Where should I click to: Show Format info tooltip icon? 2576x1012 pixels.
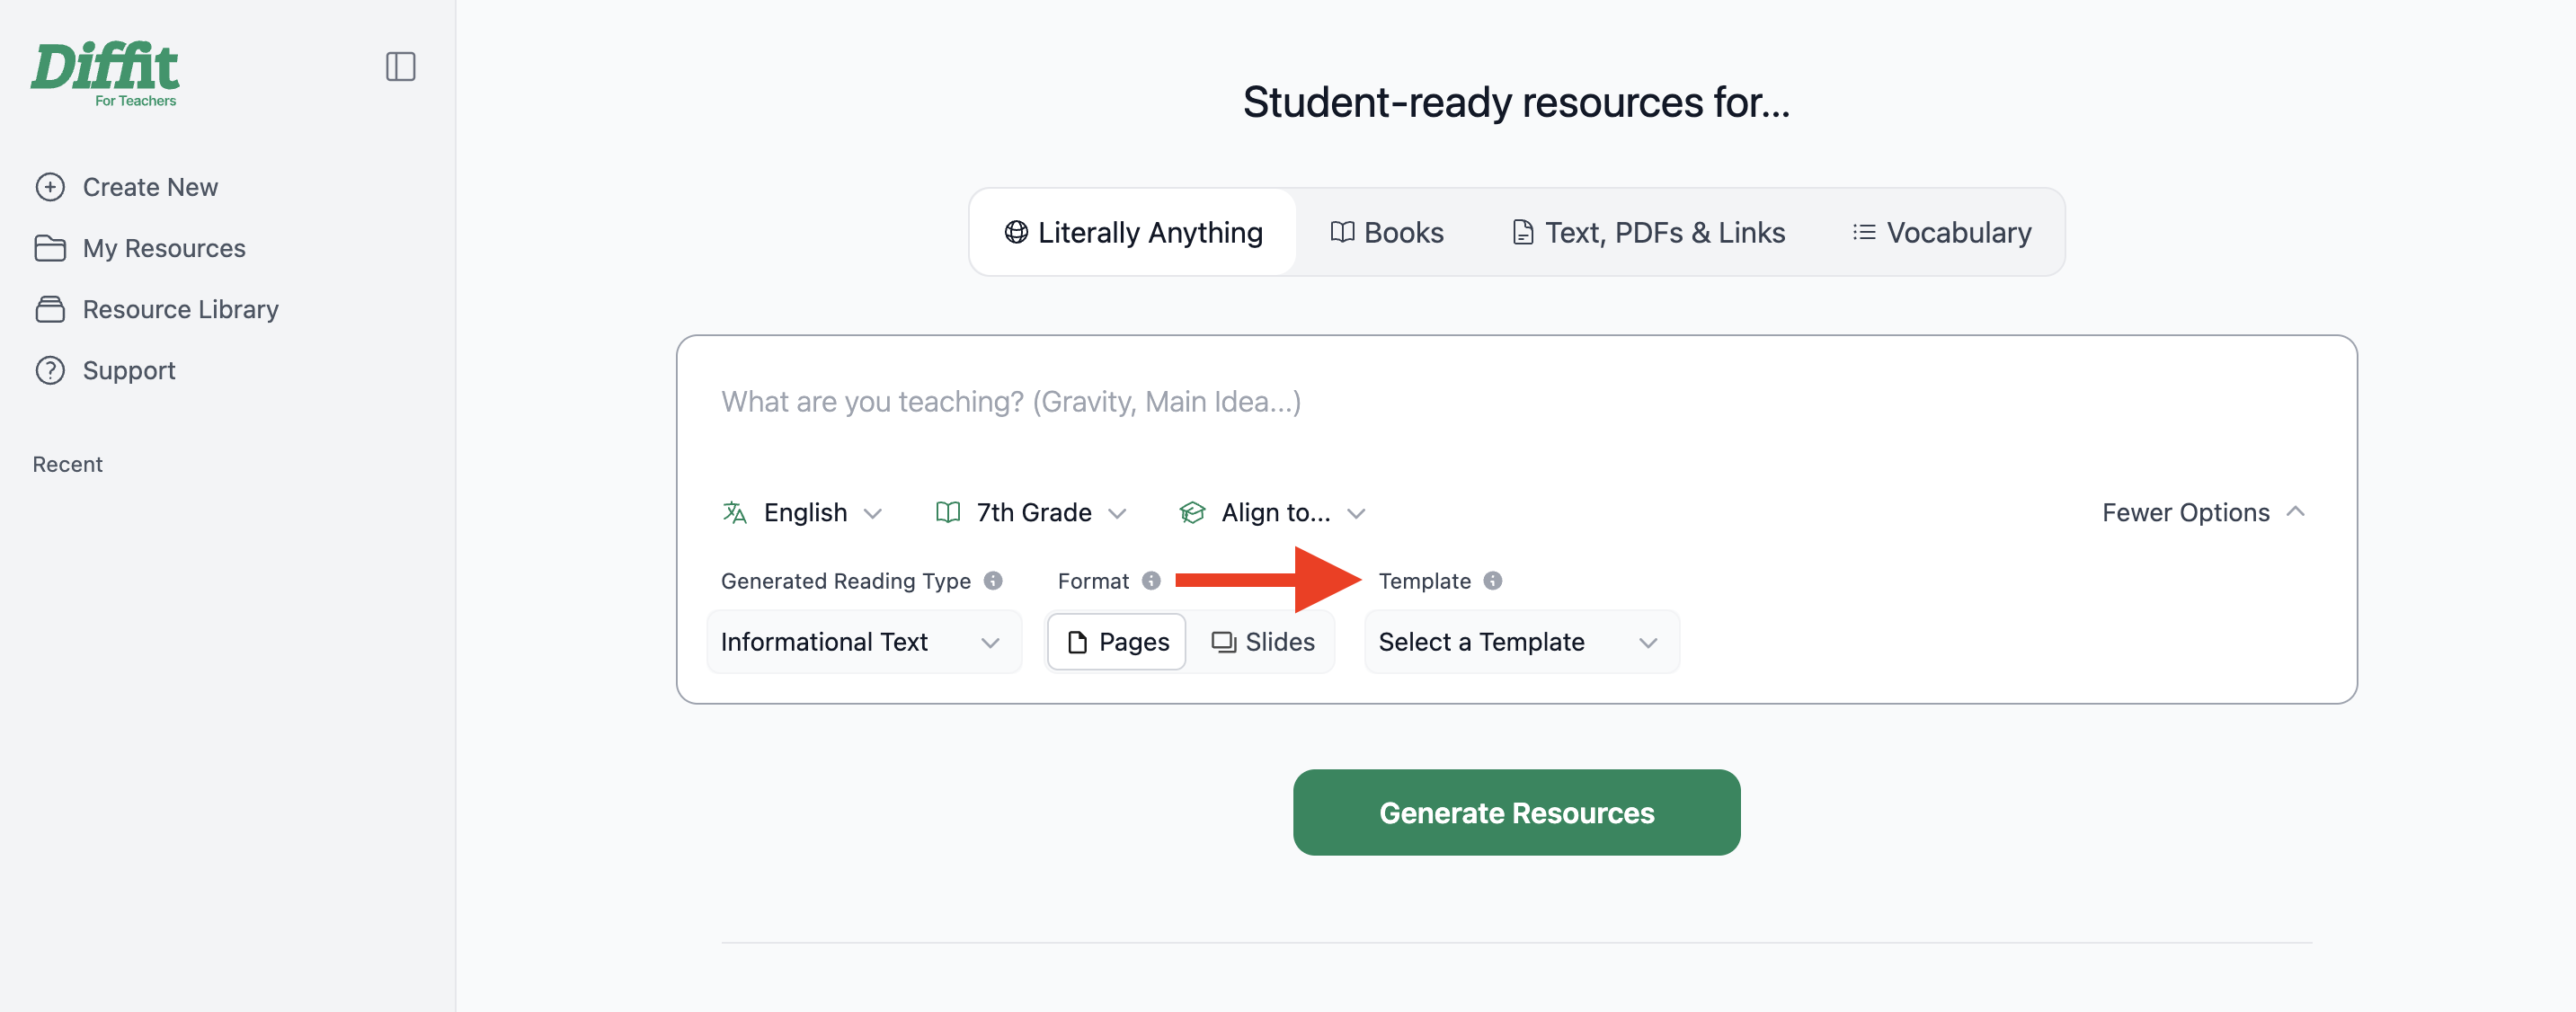click(x=1151, y=580)
